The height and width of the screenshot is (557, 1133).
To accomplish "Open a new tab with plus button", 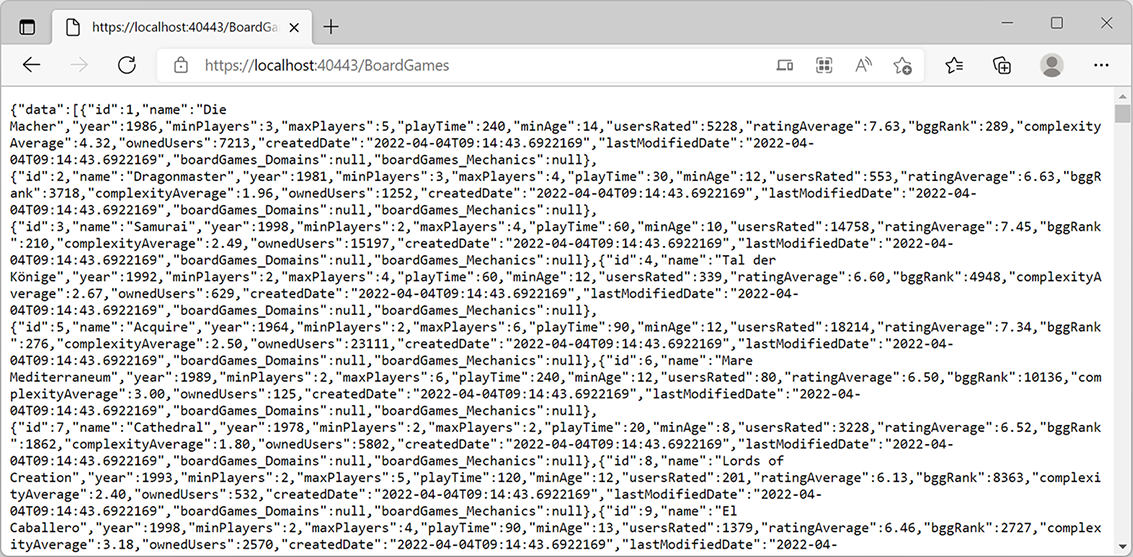I will click(x=331, y=27).
